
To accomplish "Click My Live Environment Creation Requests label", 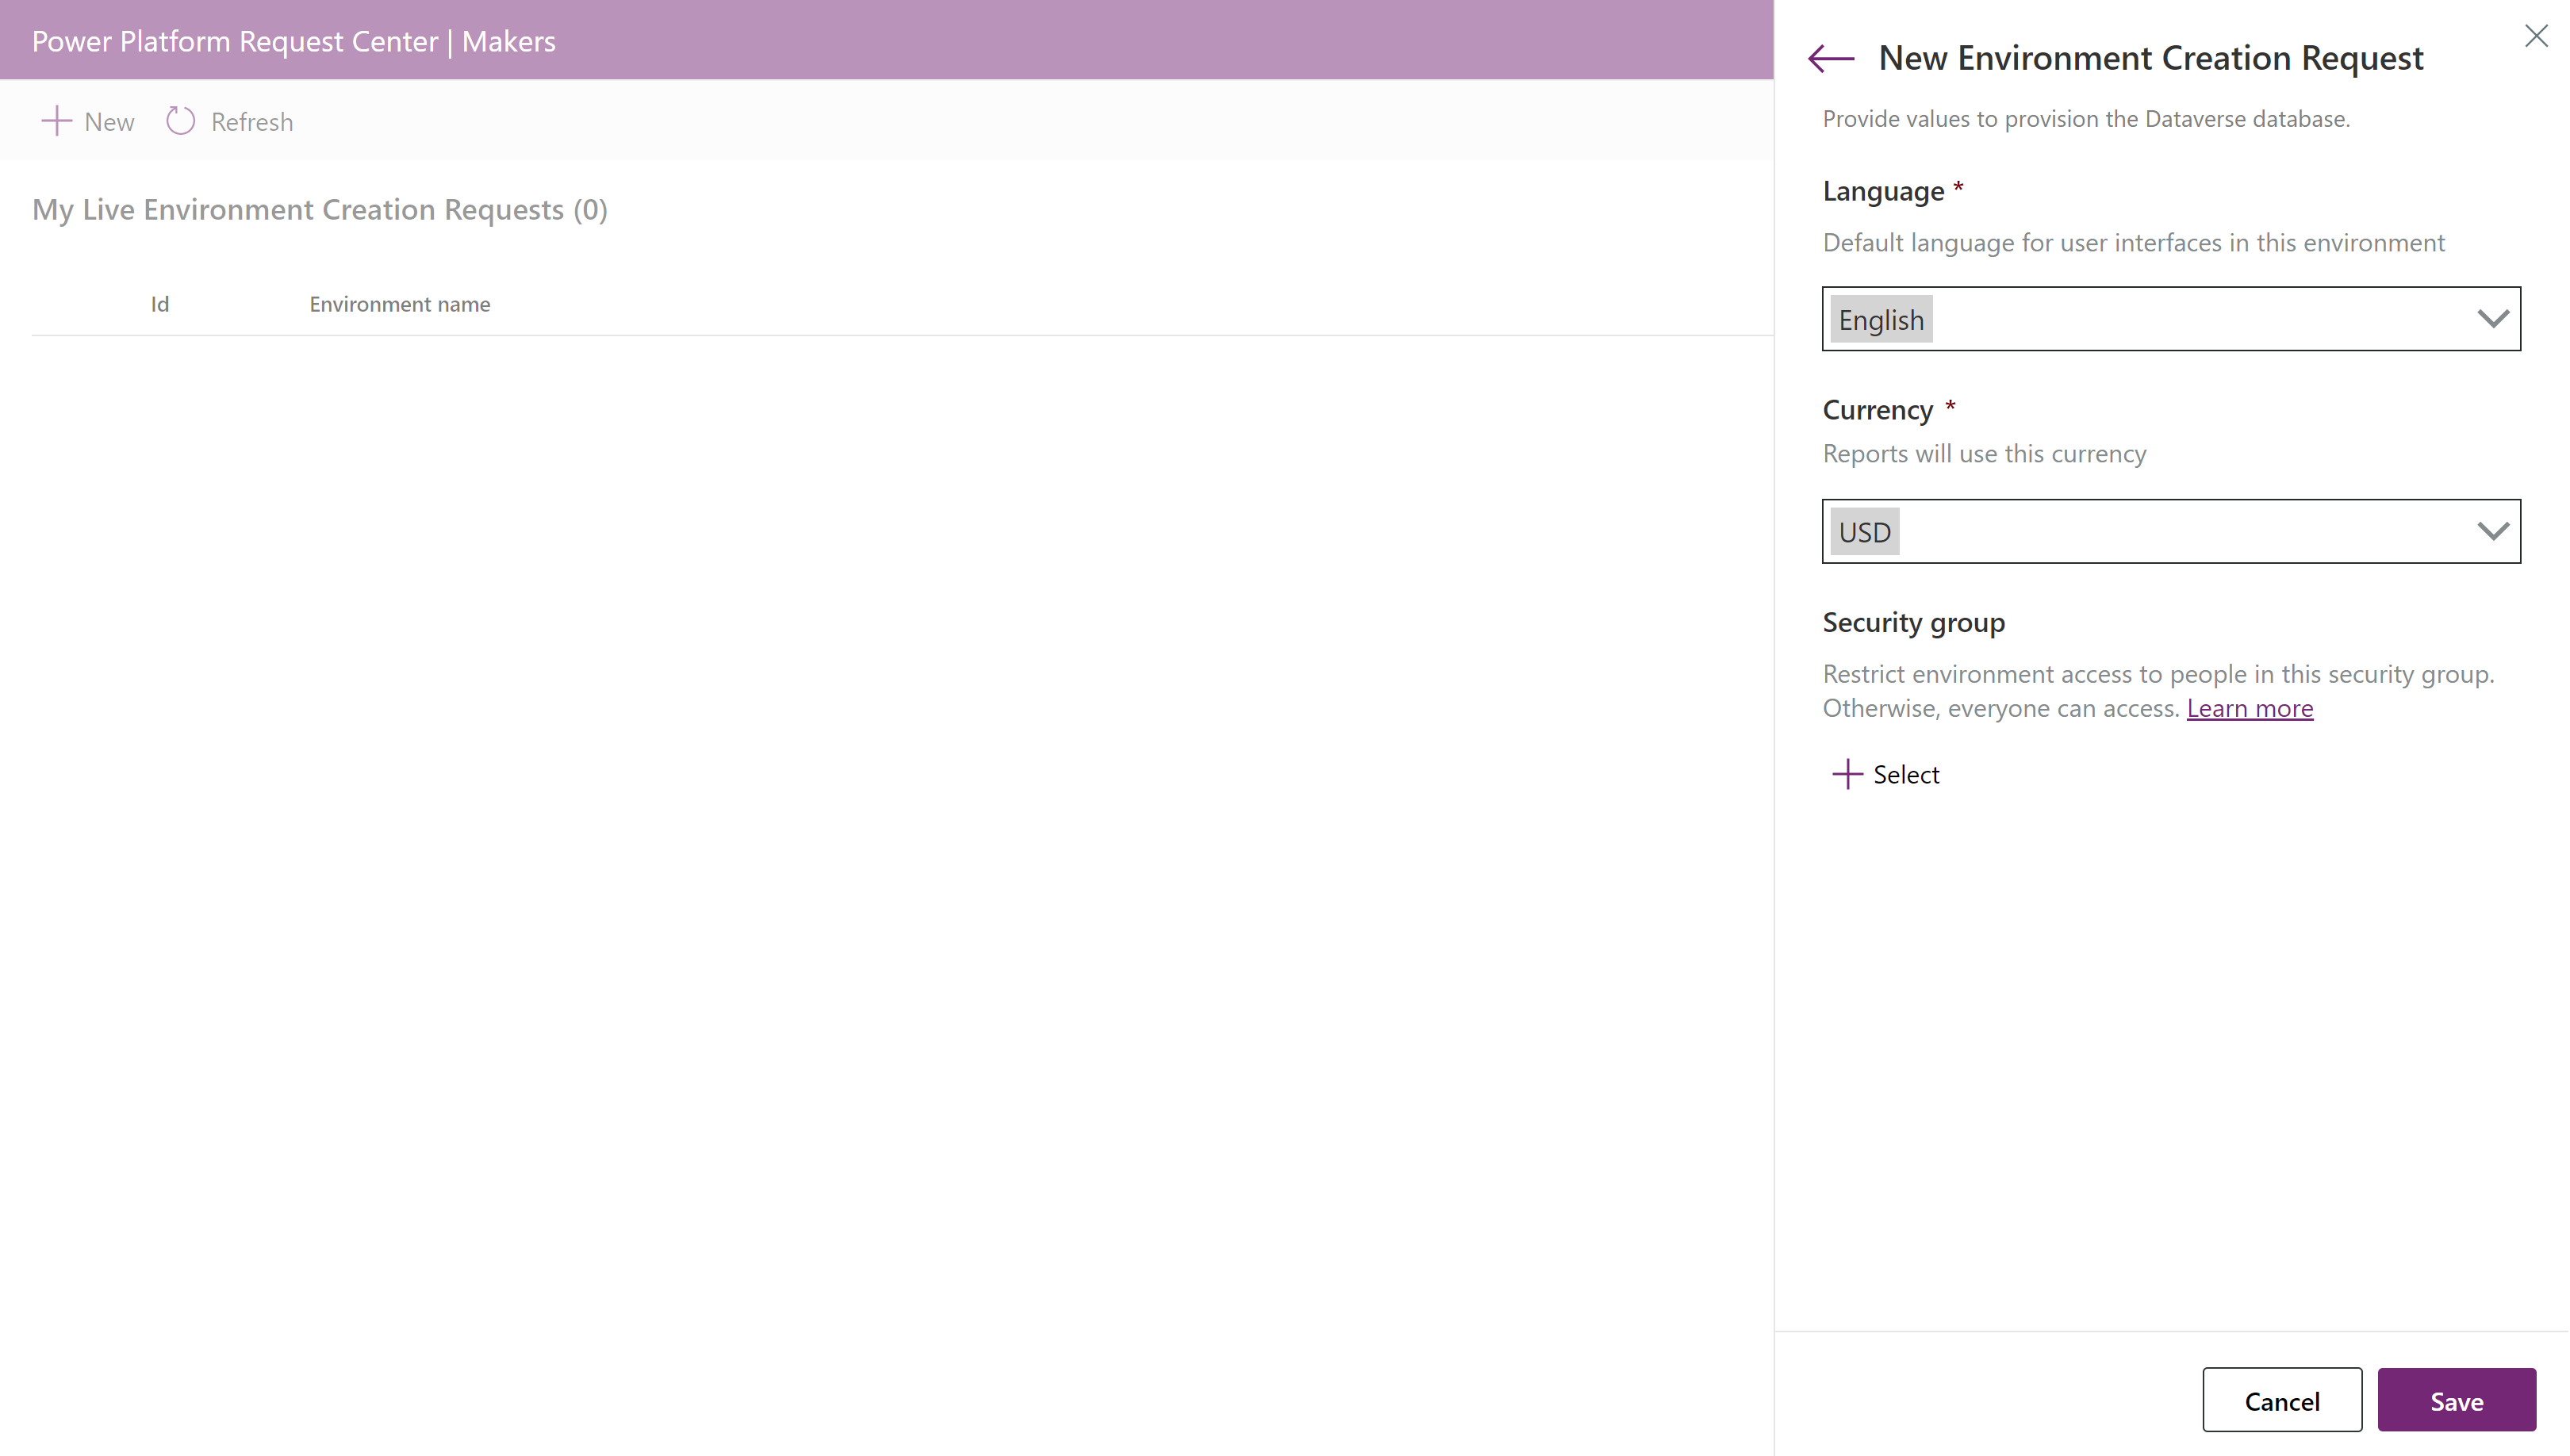I will click(320, 209).
